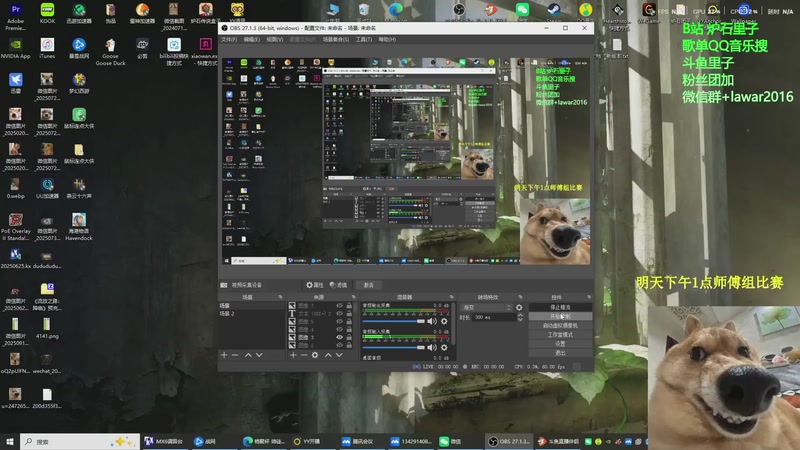The width and height of the screenshot is (800, 450).
Task: Click the Windows taskbar search box
Action: click(x=80, y=441)
